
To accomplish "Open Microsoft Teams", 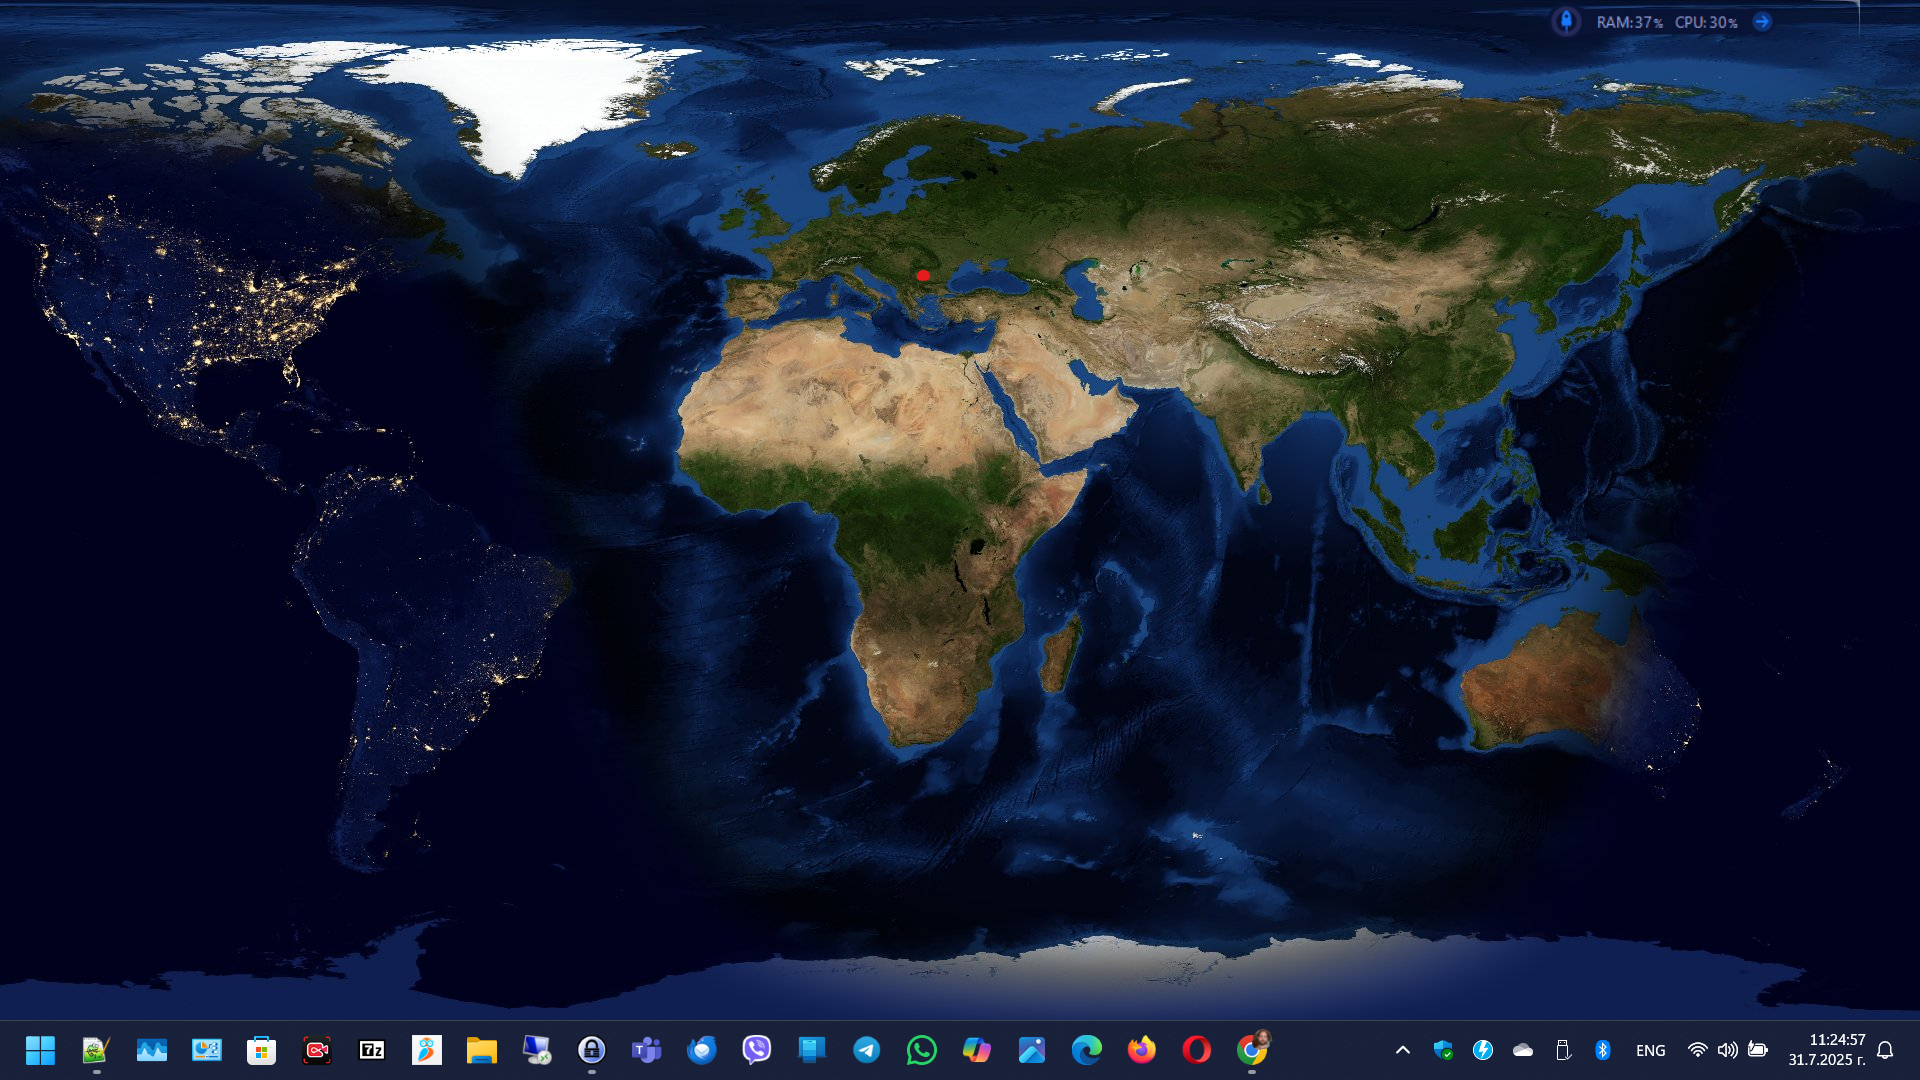I will (647, 1050).
